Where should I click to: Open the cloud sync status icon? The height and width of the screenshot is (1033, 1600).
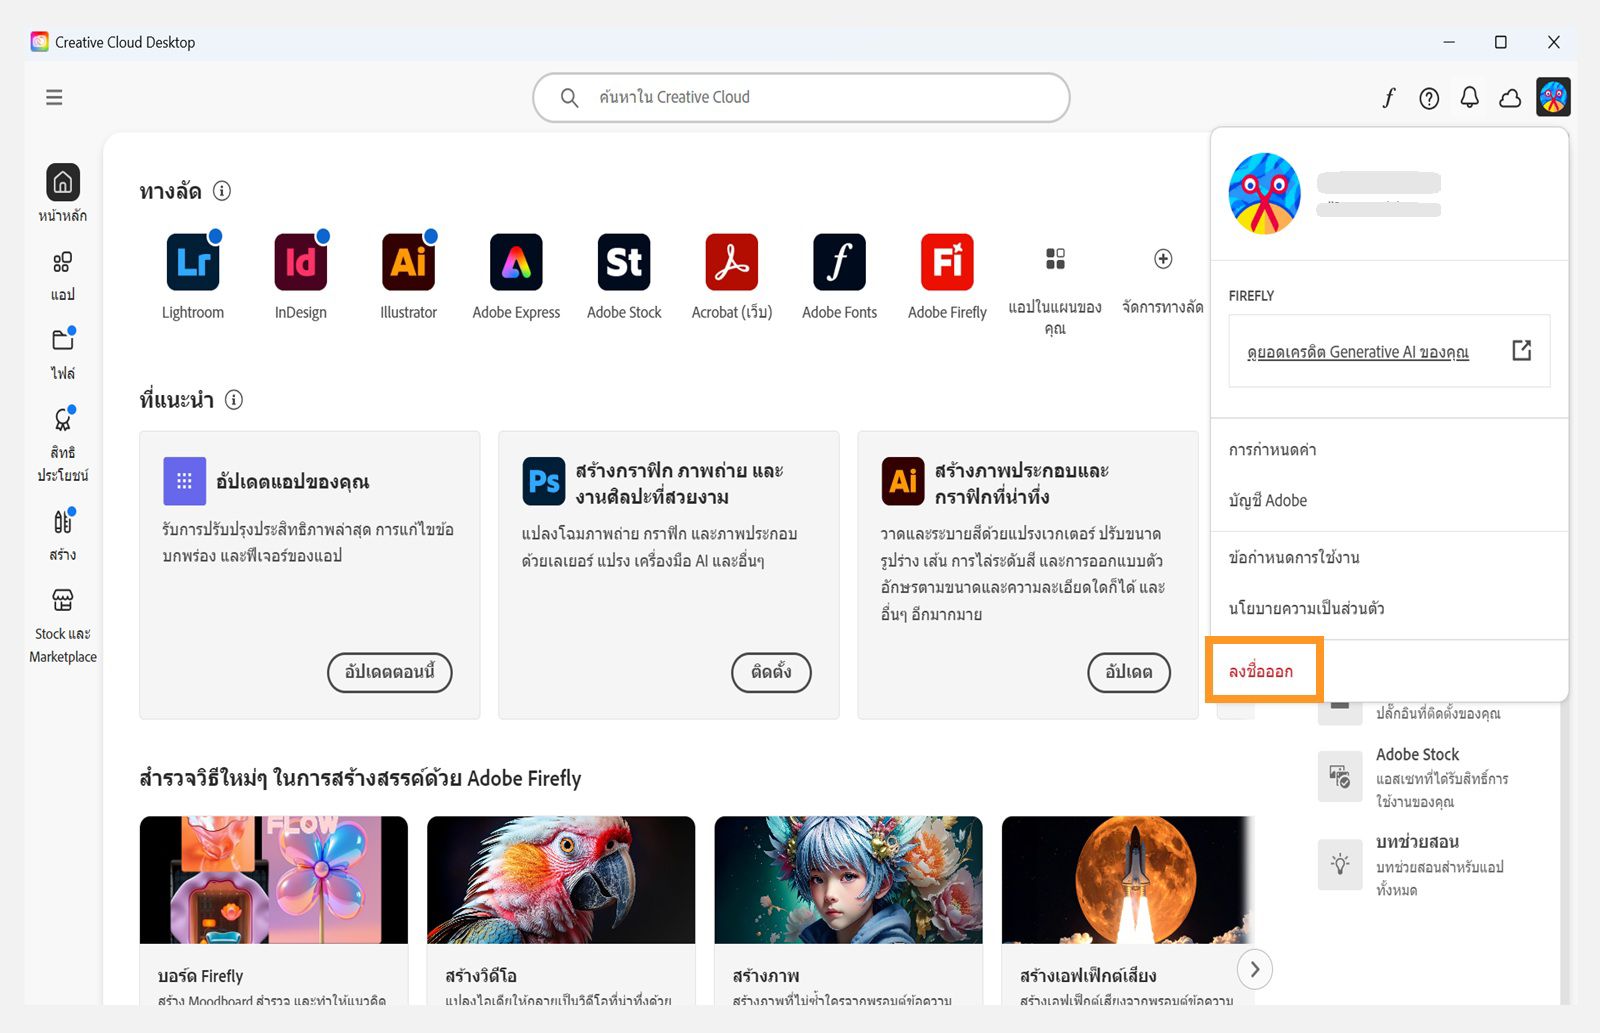coord(1510,98)
